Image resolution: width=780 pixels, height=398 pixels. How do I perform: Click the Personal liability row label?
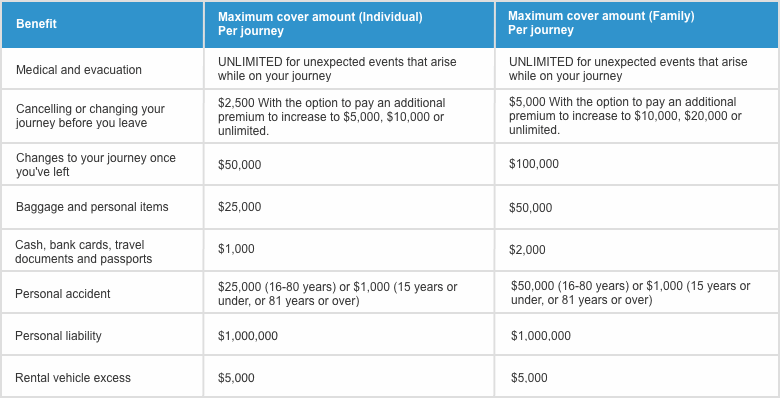click(58, 336)
